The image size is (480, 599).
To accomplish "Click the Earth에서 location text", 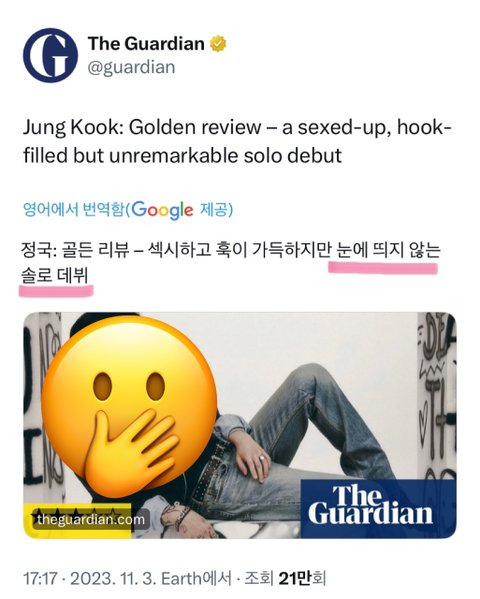I will 196,578.
